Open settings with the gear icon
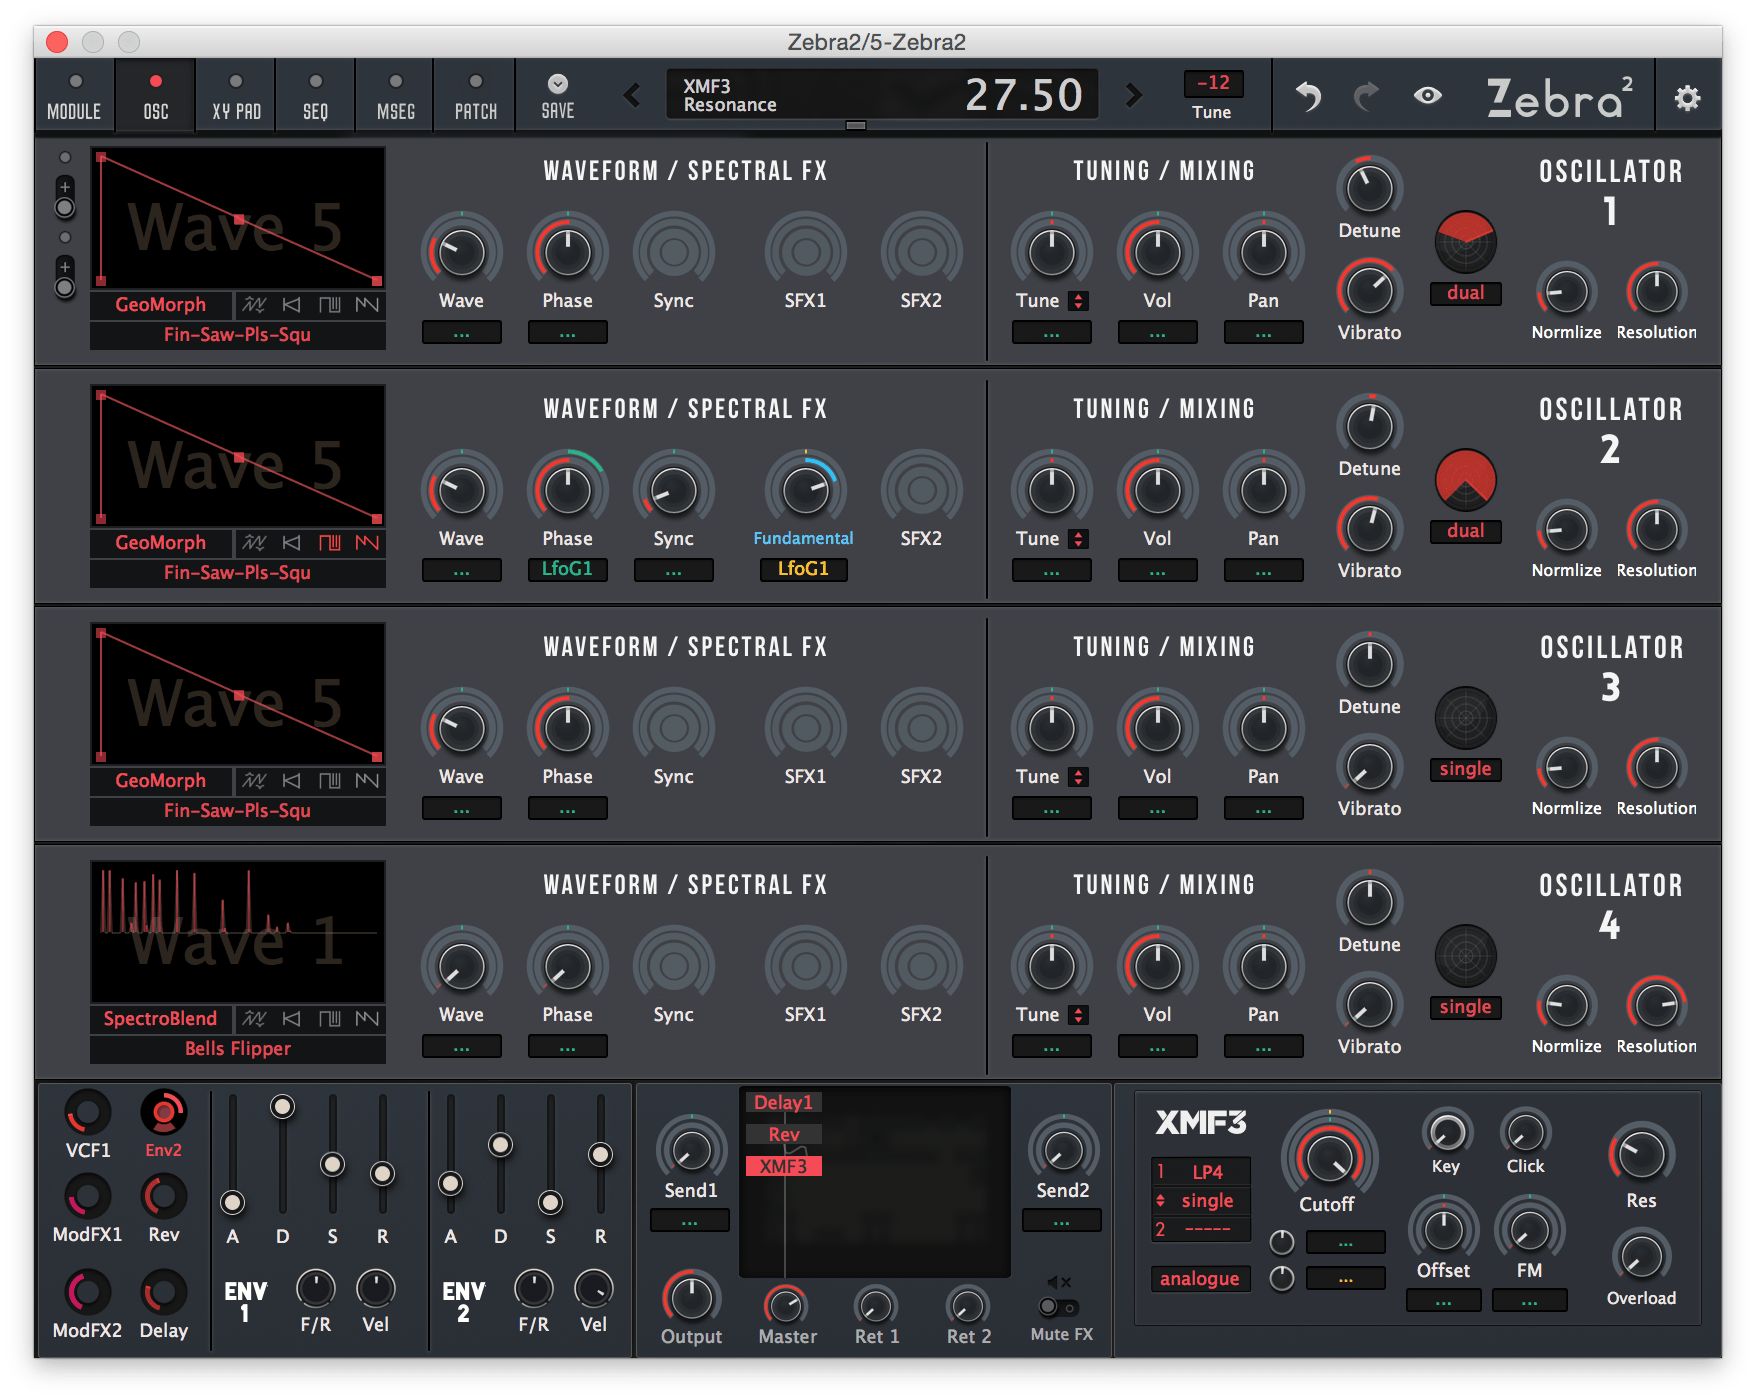 (x=1687, y=97)
